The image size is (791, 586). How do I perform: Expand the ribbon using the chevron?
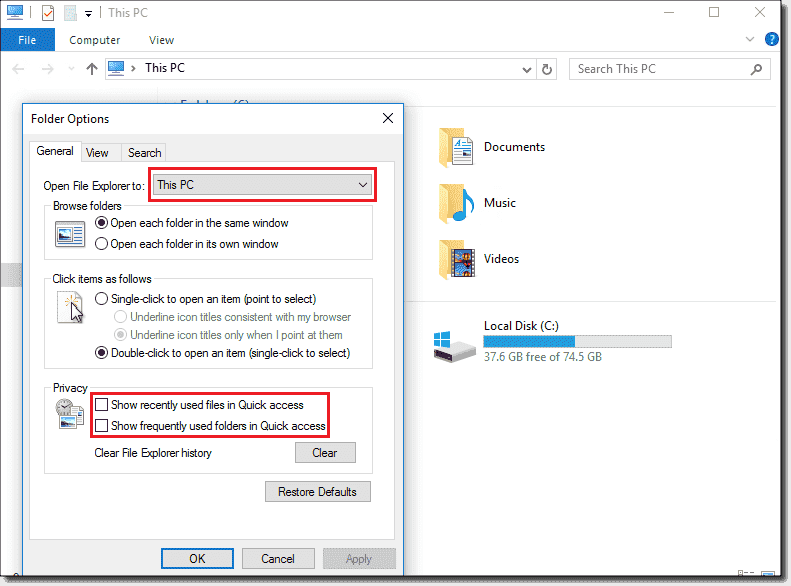pos(750,39)
